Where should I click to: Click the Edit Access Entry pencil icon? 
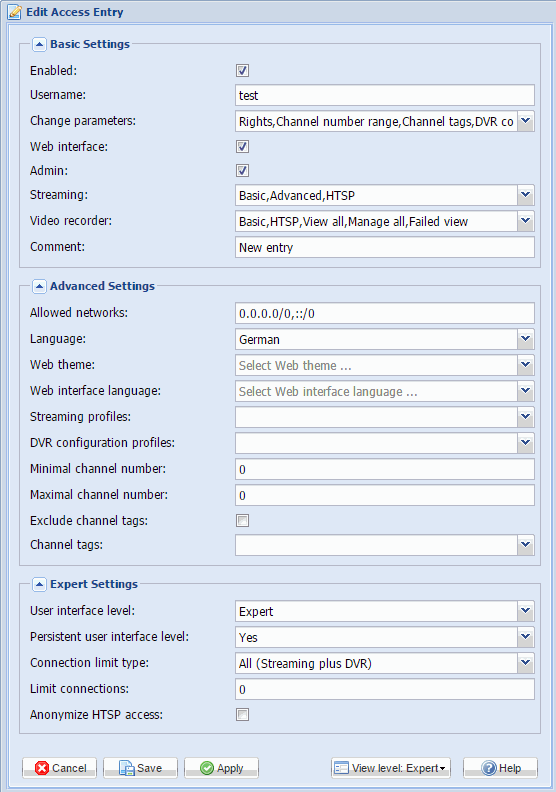(15, 12)
